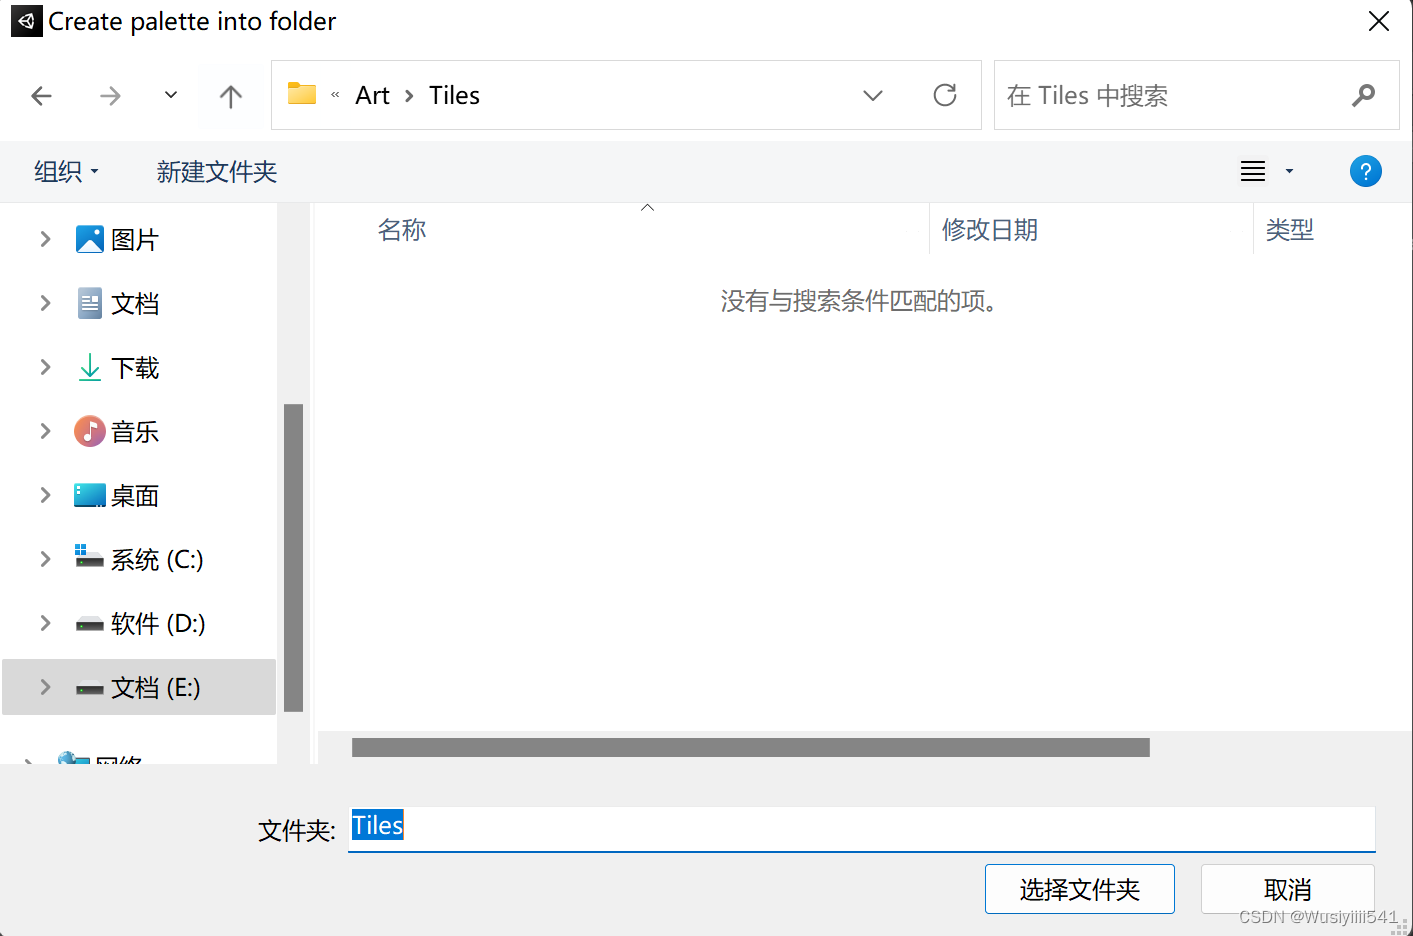Confirm with the 选择文件夹 button
The image size is (1413, 936).
(x=1079, y=888)
